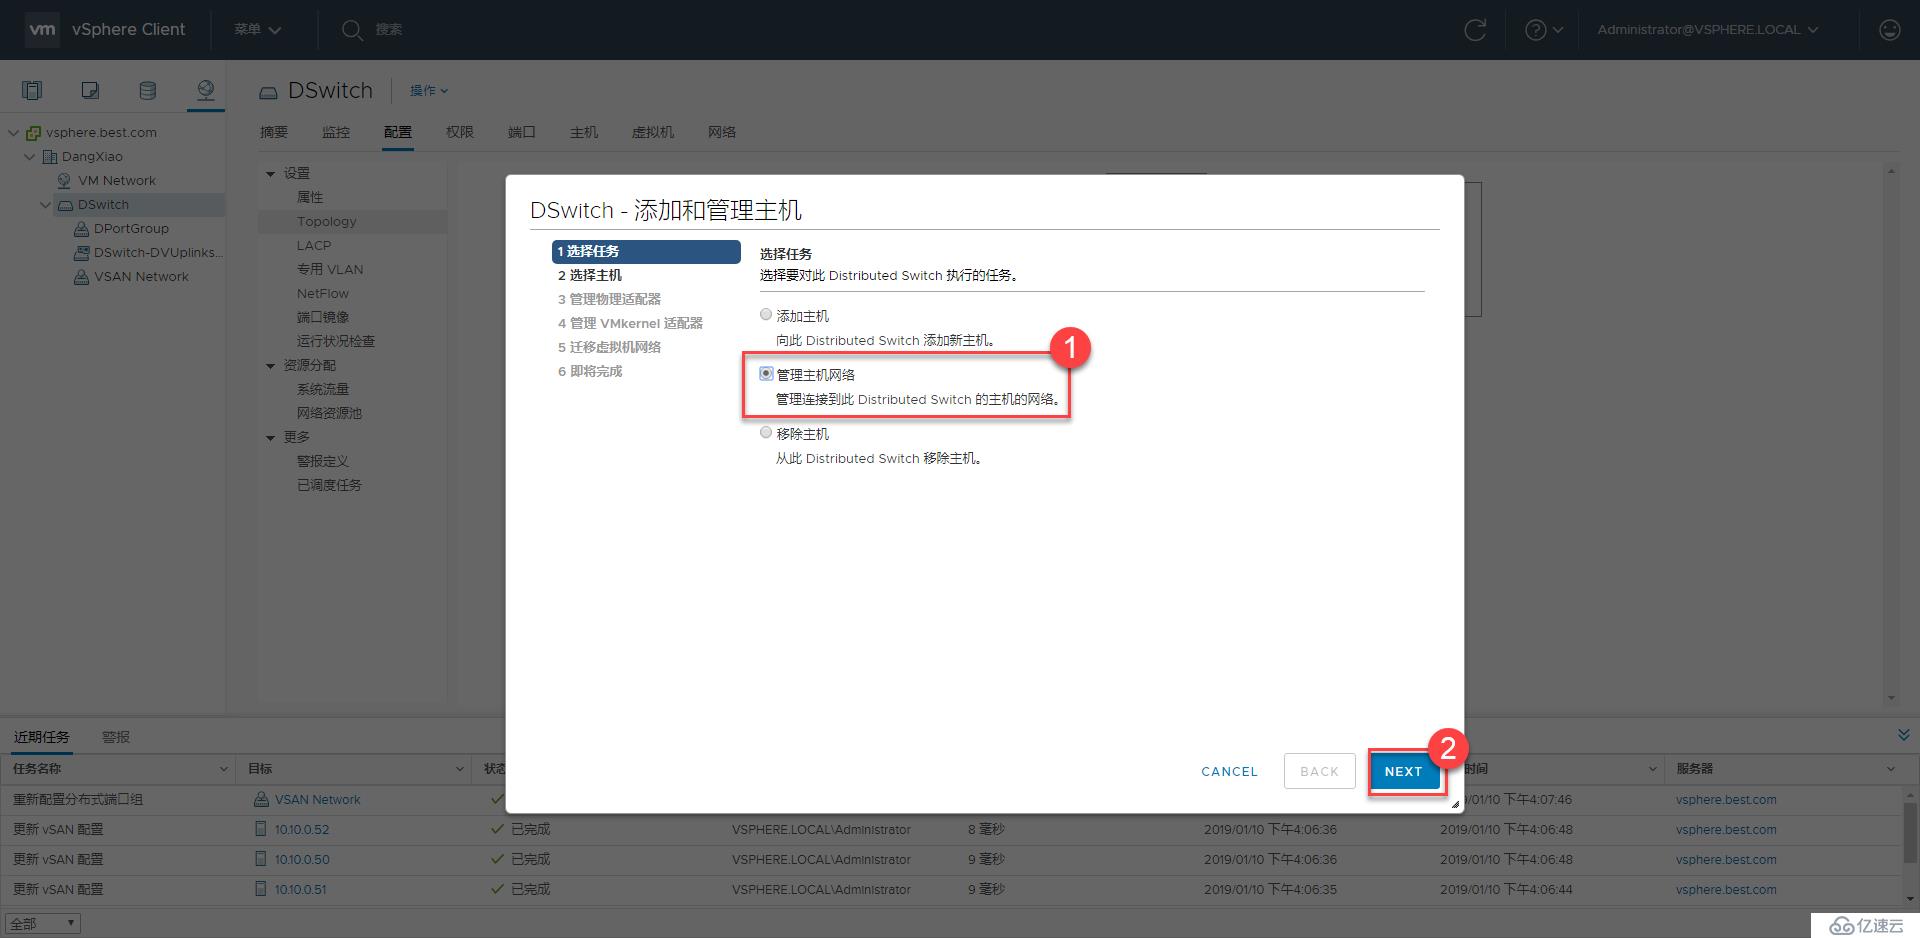The width and height of the screenshot is (1920, 938).
Task: Click the DSwitch icon beside the page title
Action: pos(268,92)
